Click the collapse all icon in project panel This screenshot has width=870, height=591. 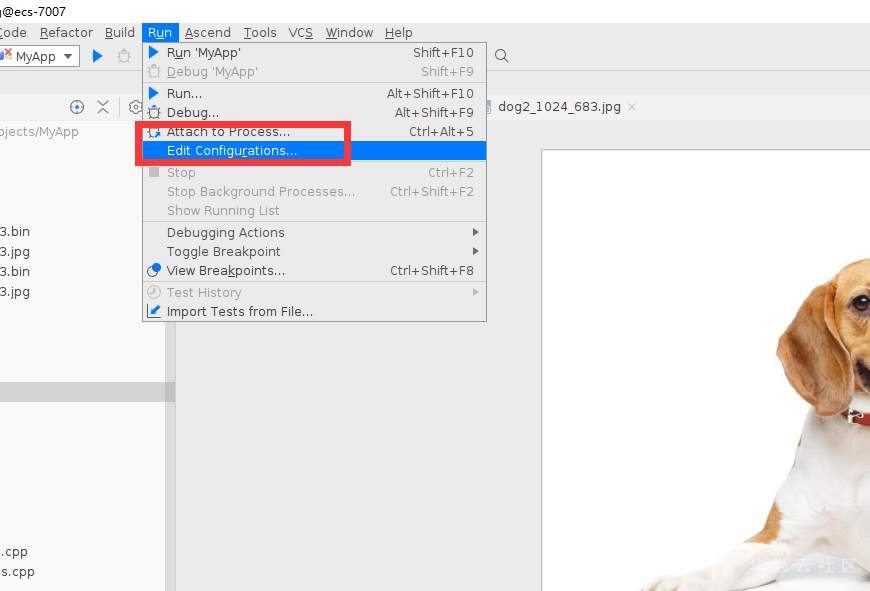tap(103, 107)
